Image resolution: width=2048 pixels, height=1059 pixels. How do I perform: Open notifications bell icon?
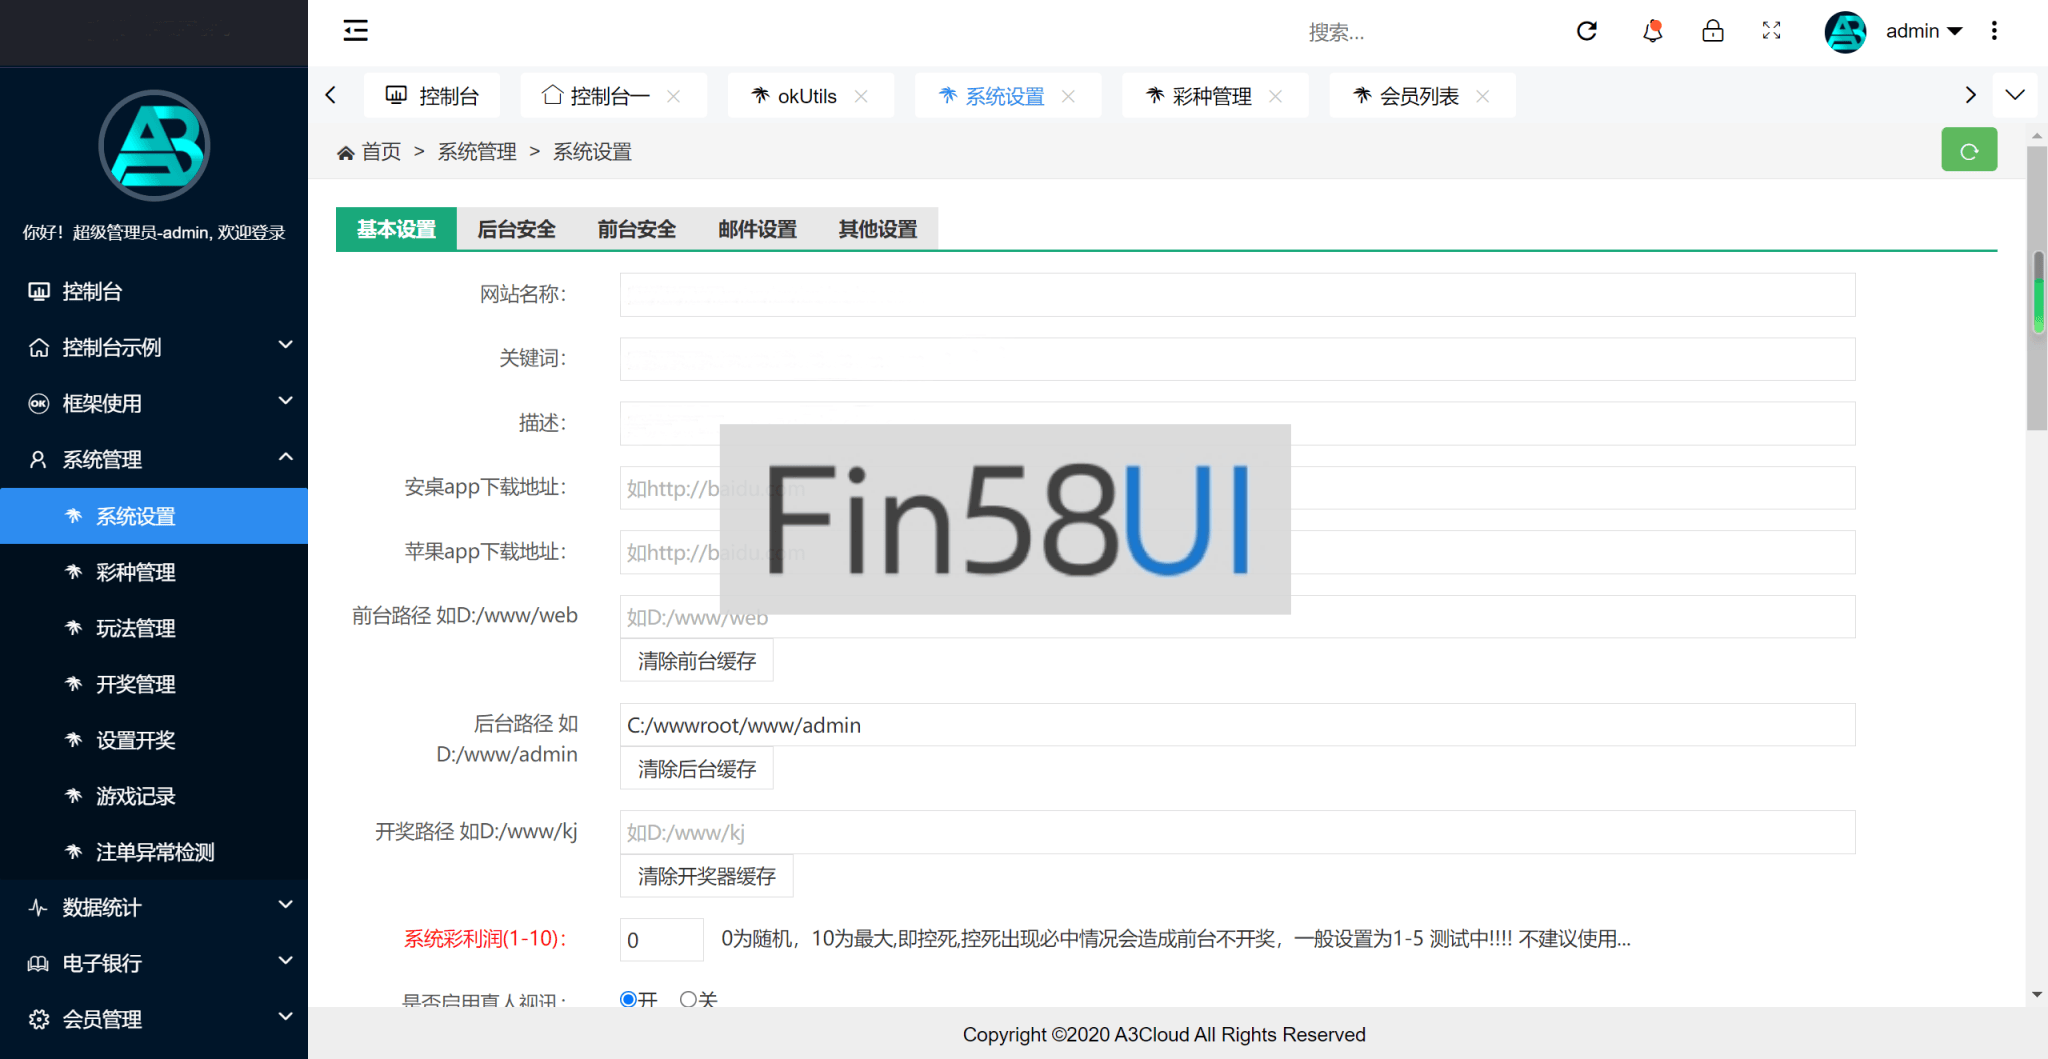click(1652, 31)
